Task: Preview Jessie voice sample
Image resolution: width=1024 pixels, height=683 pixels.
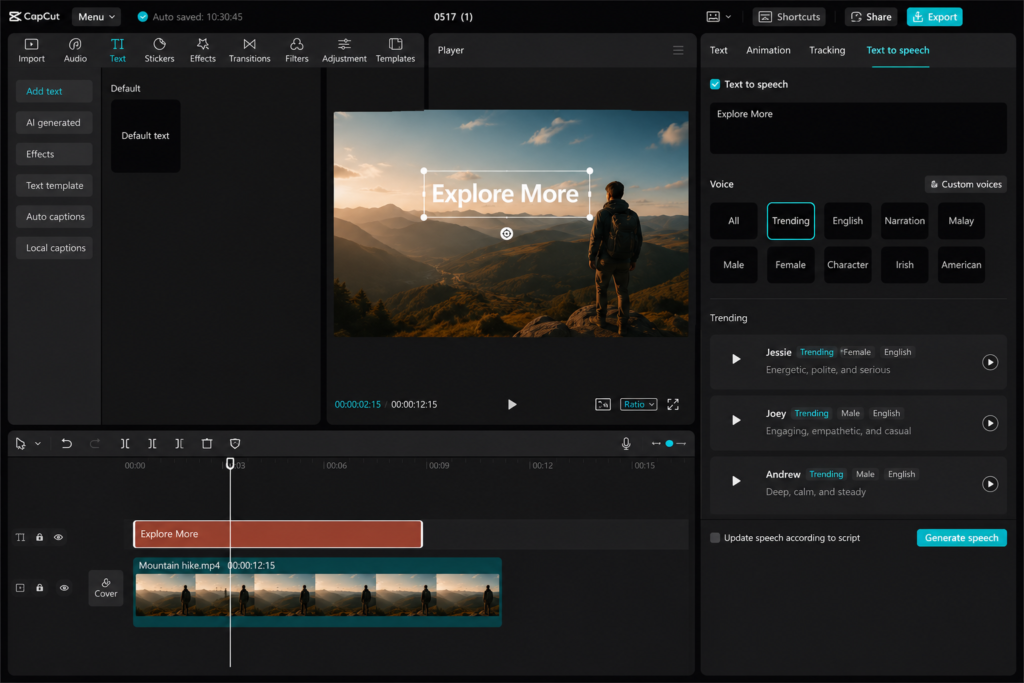Action: pos(736,359)
